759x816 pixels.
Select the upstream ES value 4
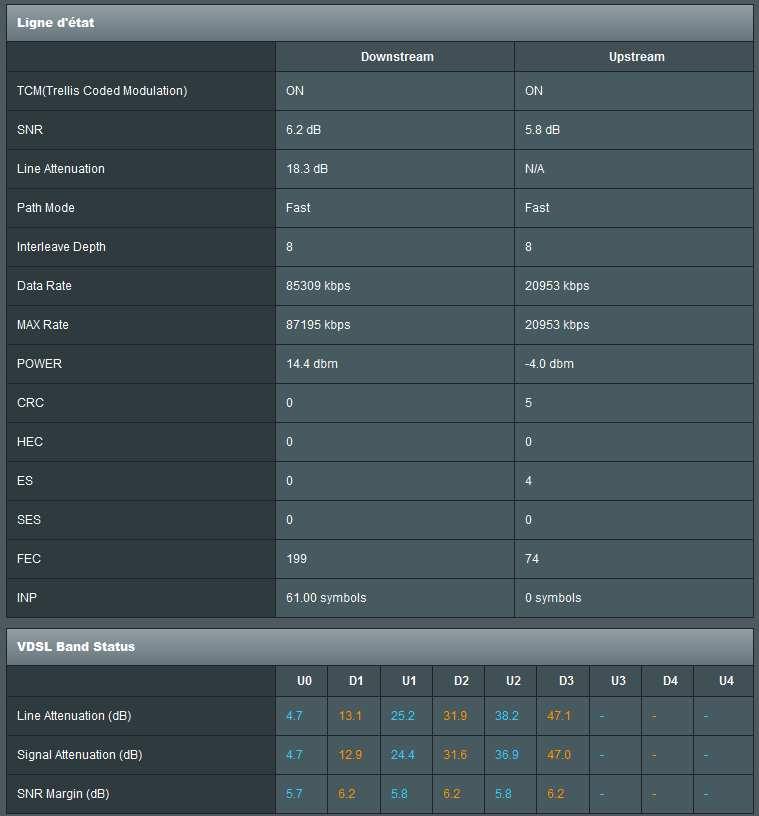[528, 481]
